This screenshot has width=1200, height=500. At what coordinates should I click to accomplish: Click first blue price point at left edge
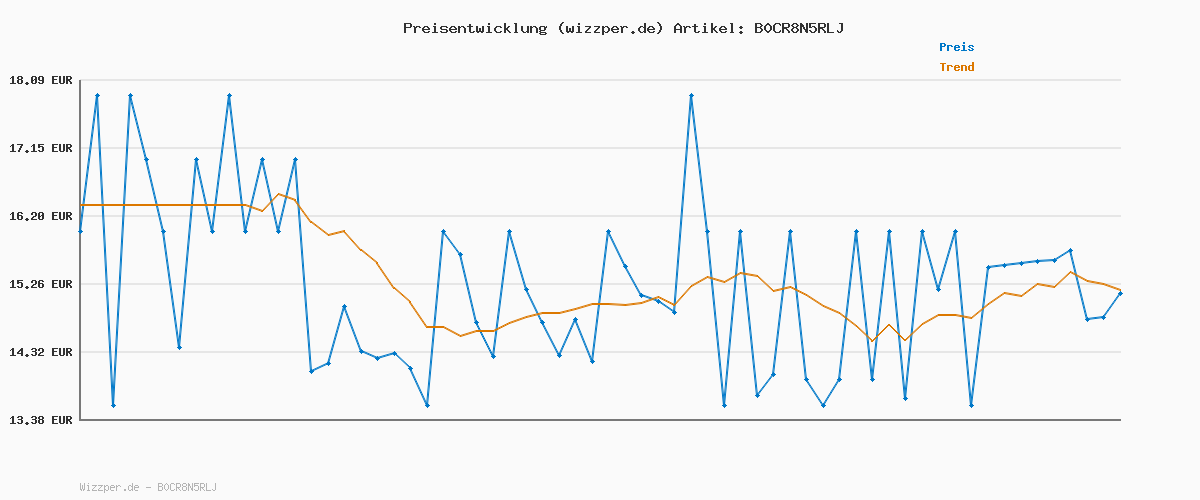tap(81, 231)
